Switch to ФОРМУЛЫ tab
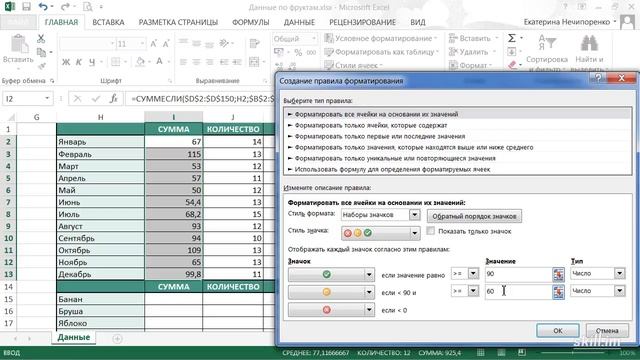640x360 pixels. coord(251,22)
